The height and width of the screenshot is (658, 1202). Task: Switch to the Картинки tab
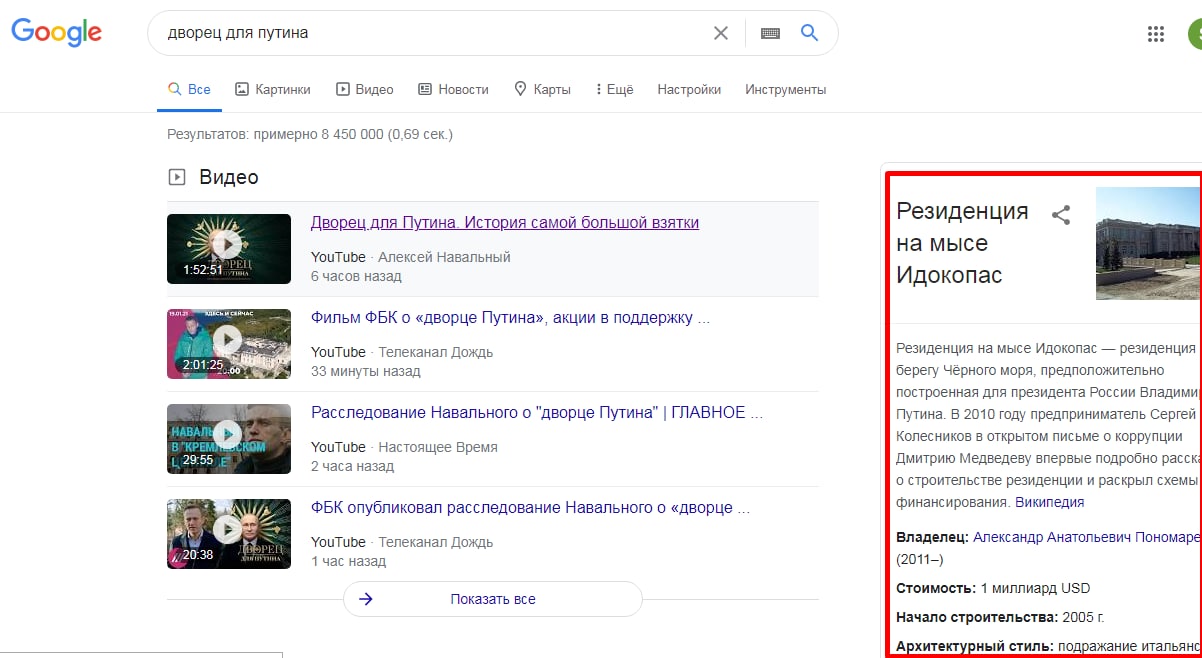273,89
